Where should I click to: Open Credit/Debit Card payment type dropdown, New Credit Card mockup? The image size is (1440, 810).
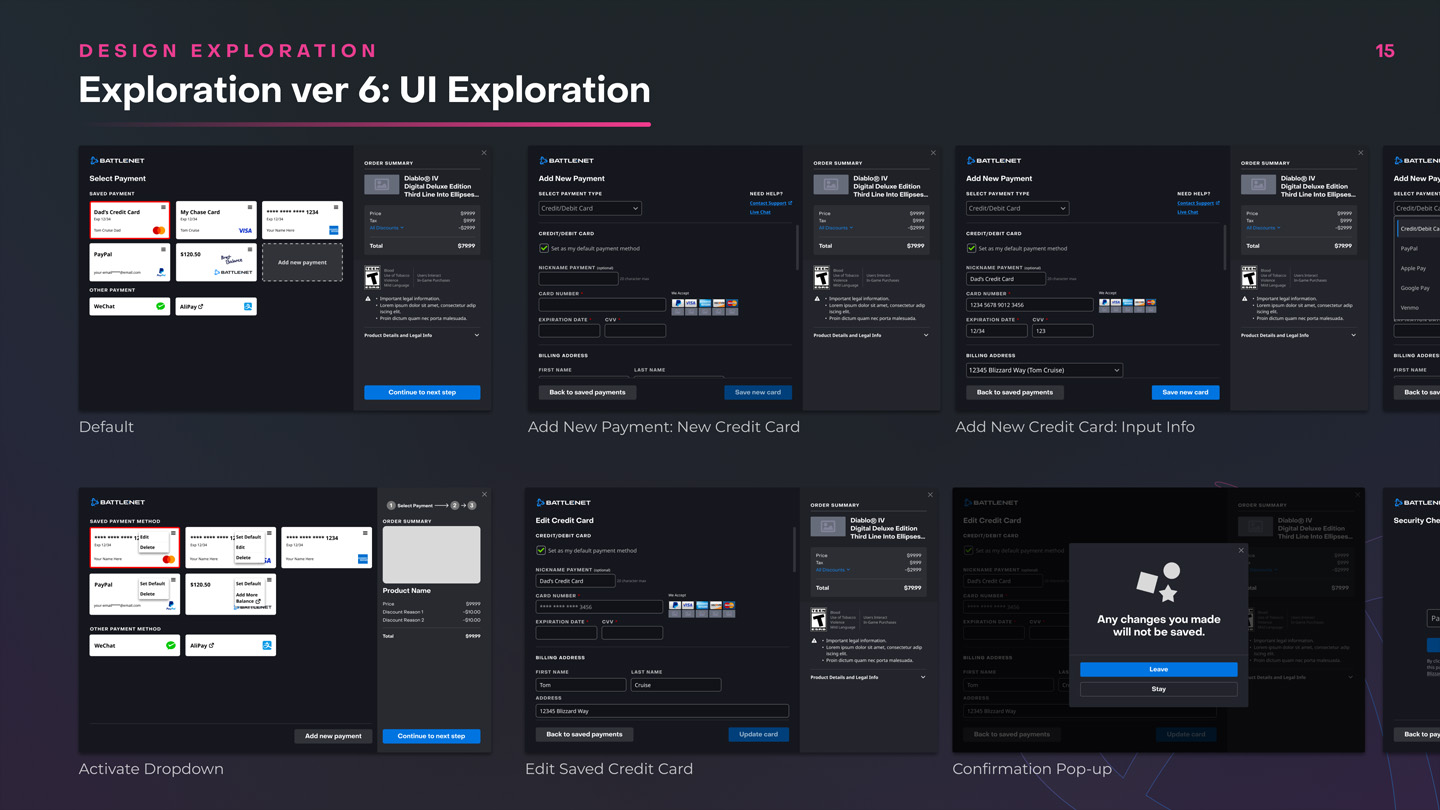(590, 208)
